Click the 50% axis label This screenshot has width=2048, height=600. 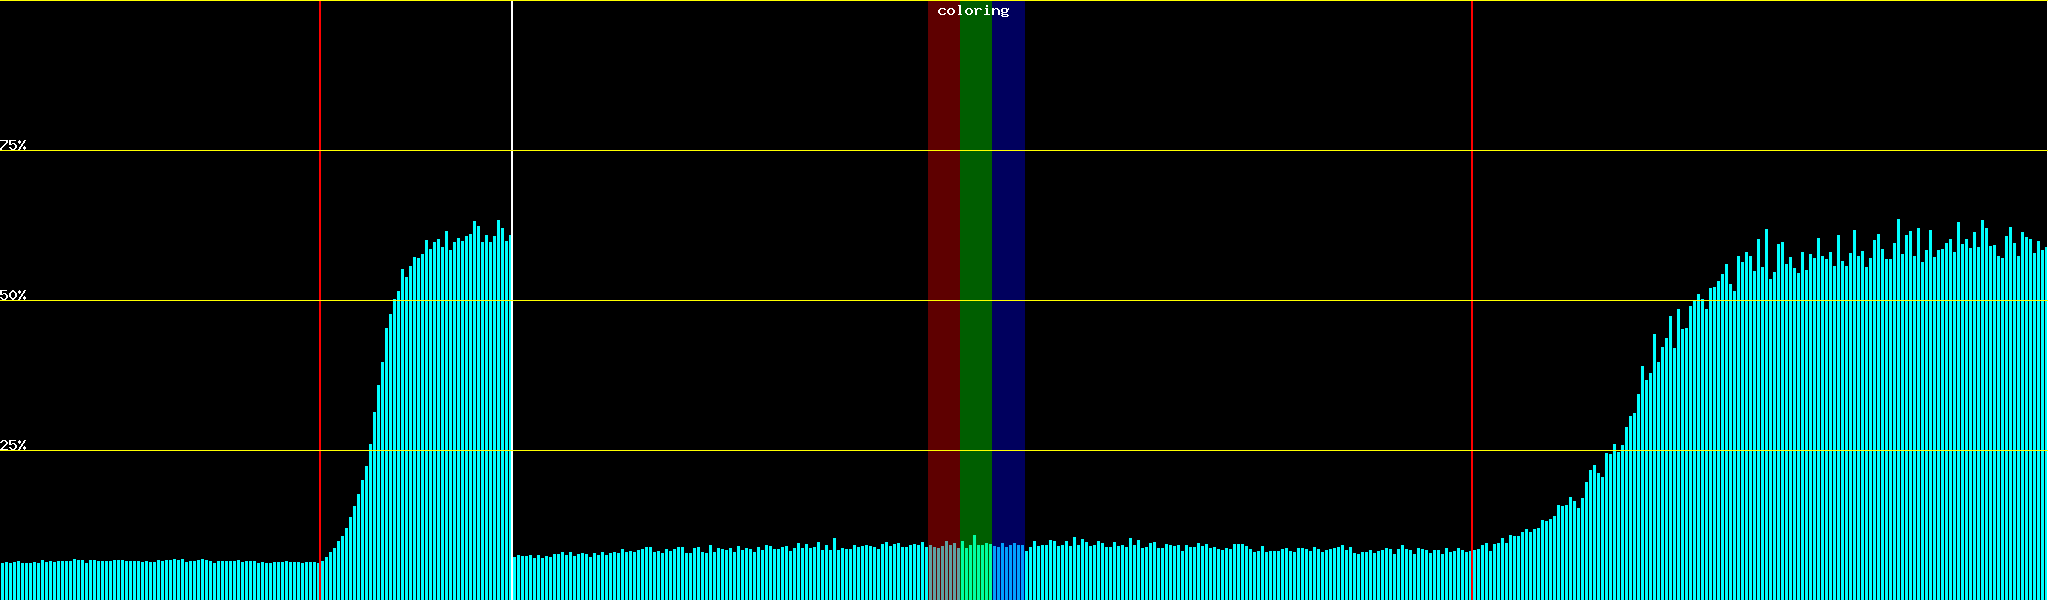[x=13, y=295]
